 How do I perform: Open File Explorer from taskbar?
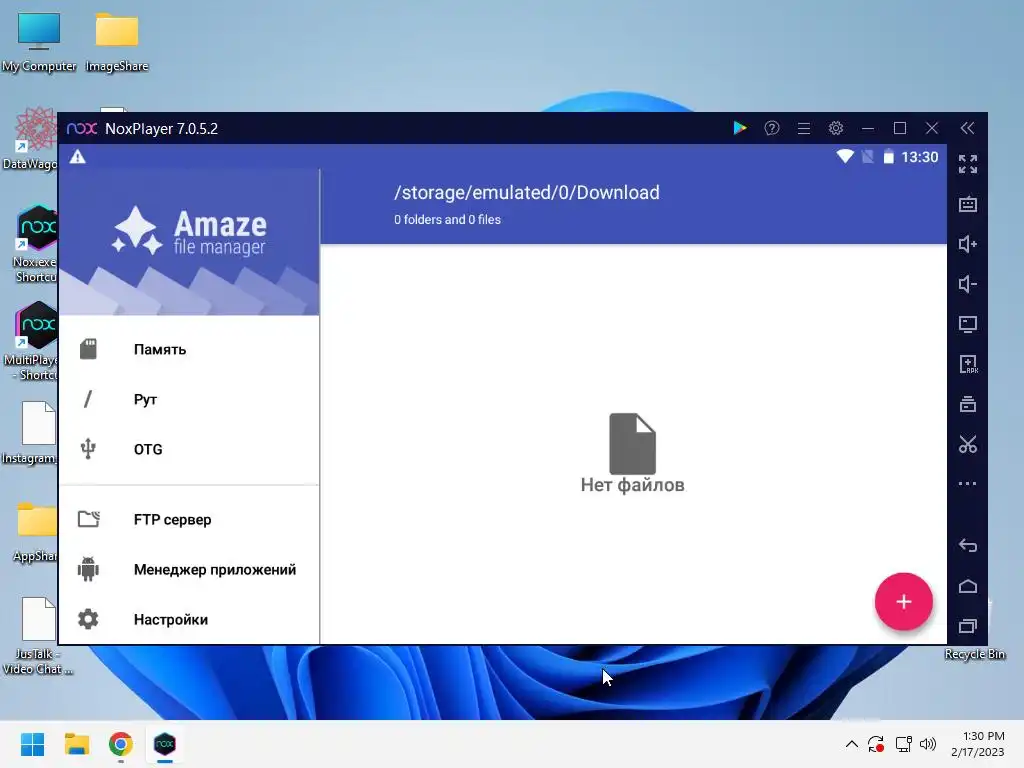76,744
